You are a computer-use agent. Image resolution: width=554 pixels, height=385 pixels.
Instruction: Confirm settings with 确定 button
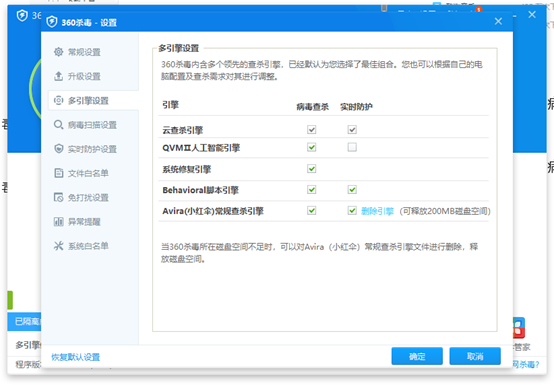pyautogui.click(x=417, y=356)
